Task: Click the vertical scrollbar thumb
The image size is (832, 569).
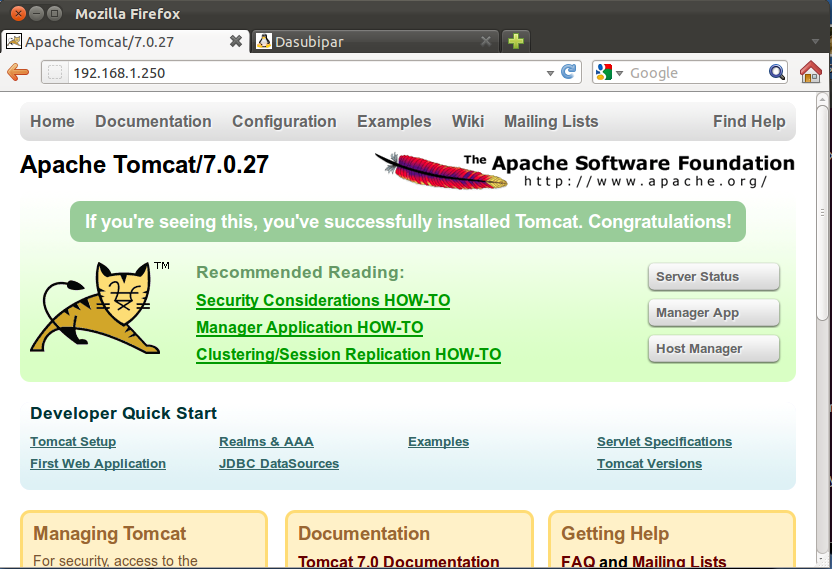Action: click(822, 212)
